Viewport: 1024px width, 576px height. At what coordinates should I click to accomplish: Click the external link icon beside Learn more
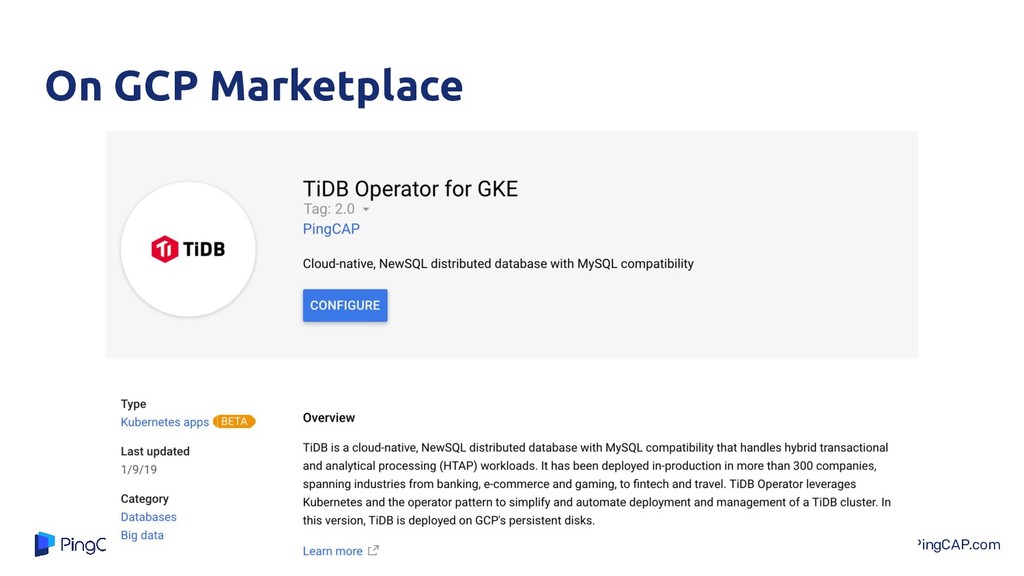click(373, 551)
